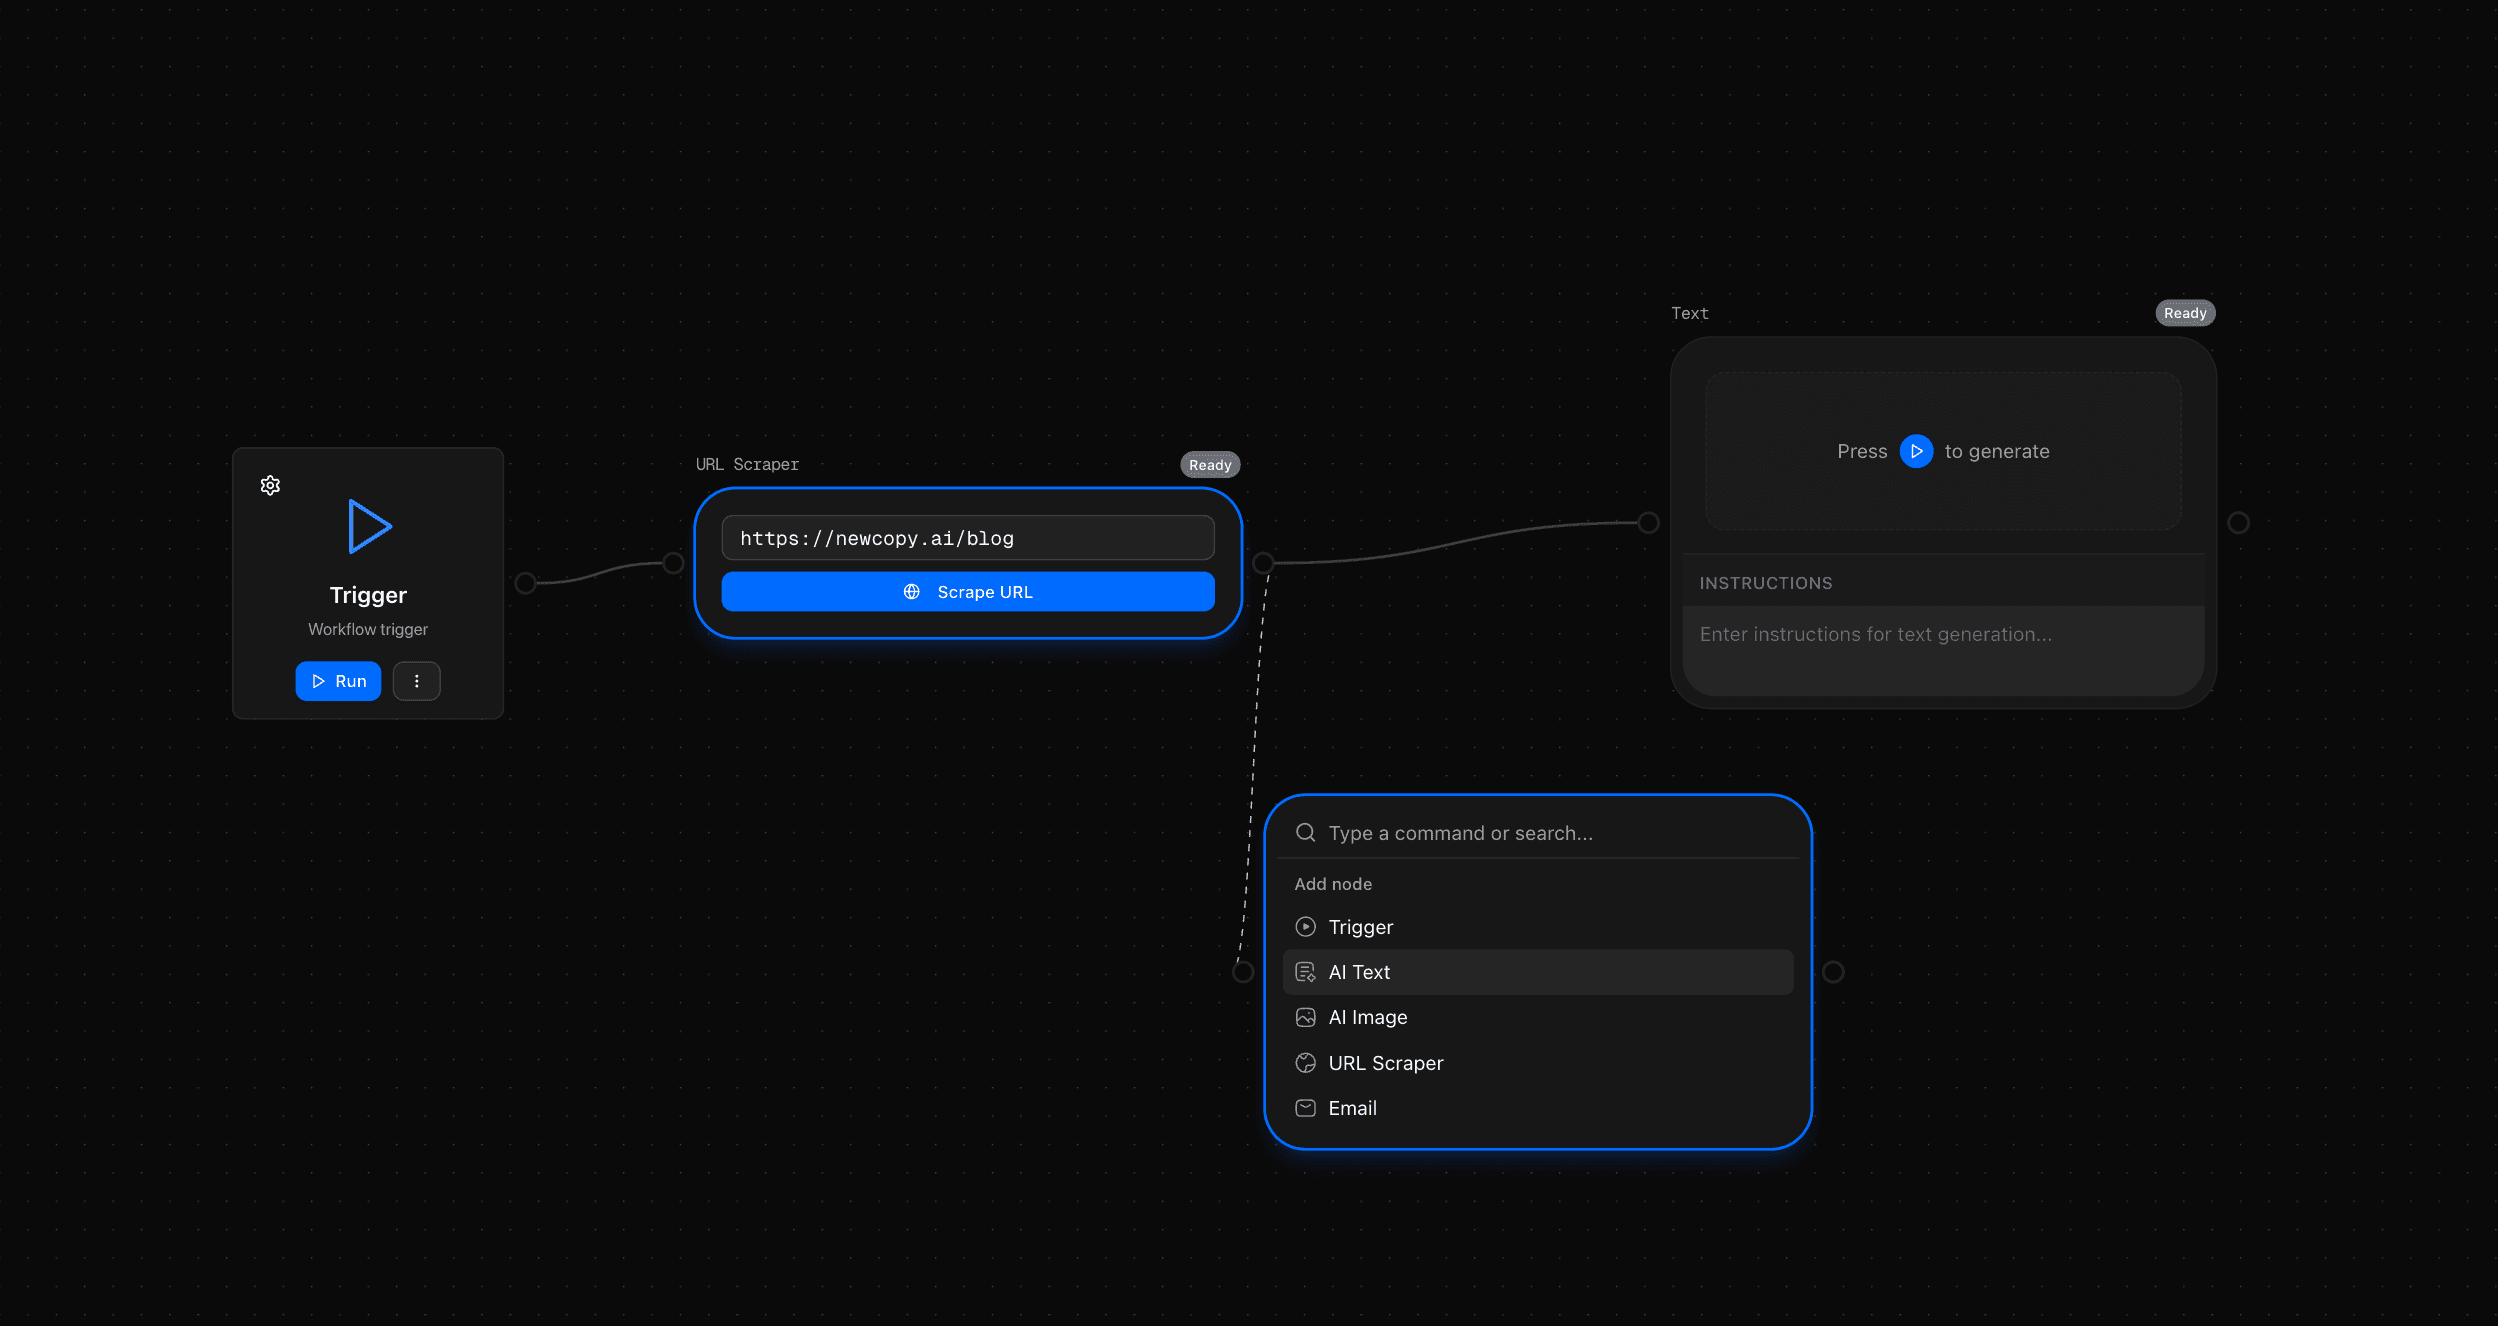The height and width of the screenshot is (1326, 2498).
Task: Click the Text node Ready status badge
Action: (x=2185, y=313)
